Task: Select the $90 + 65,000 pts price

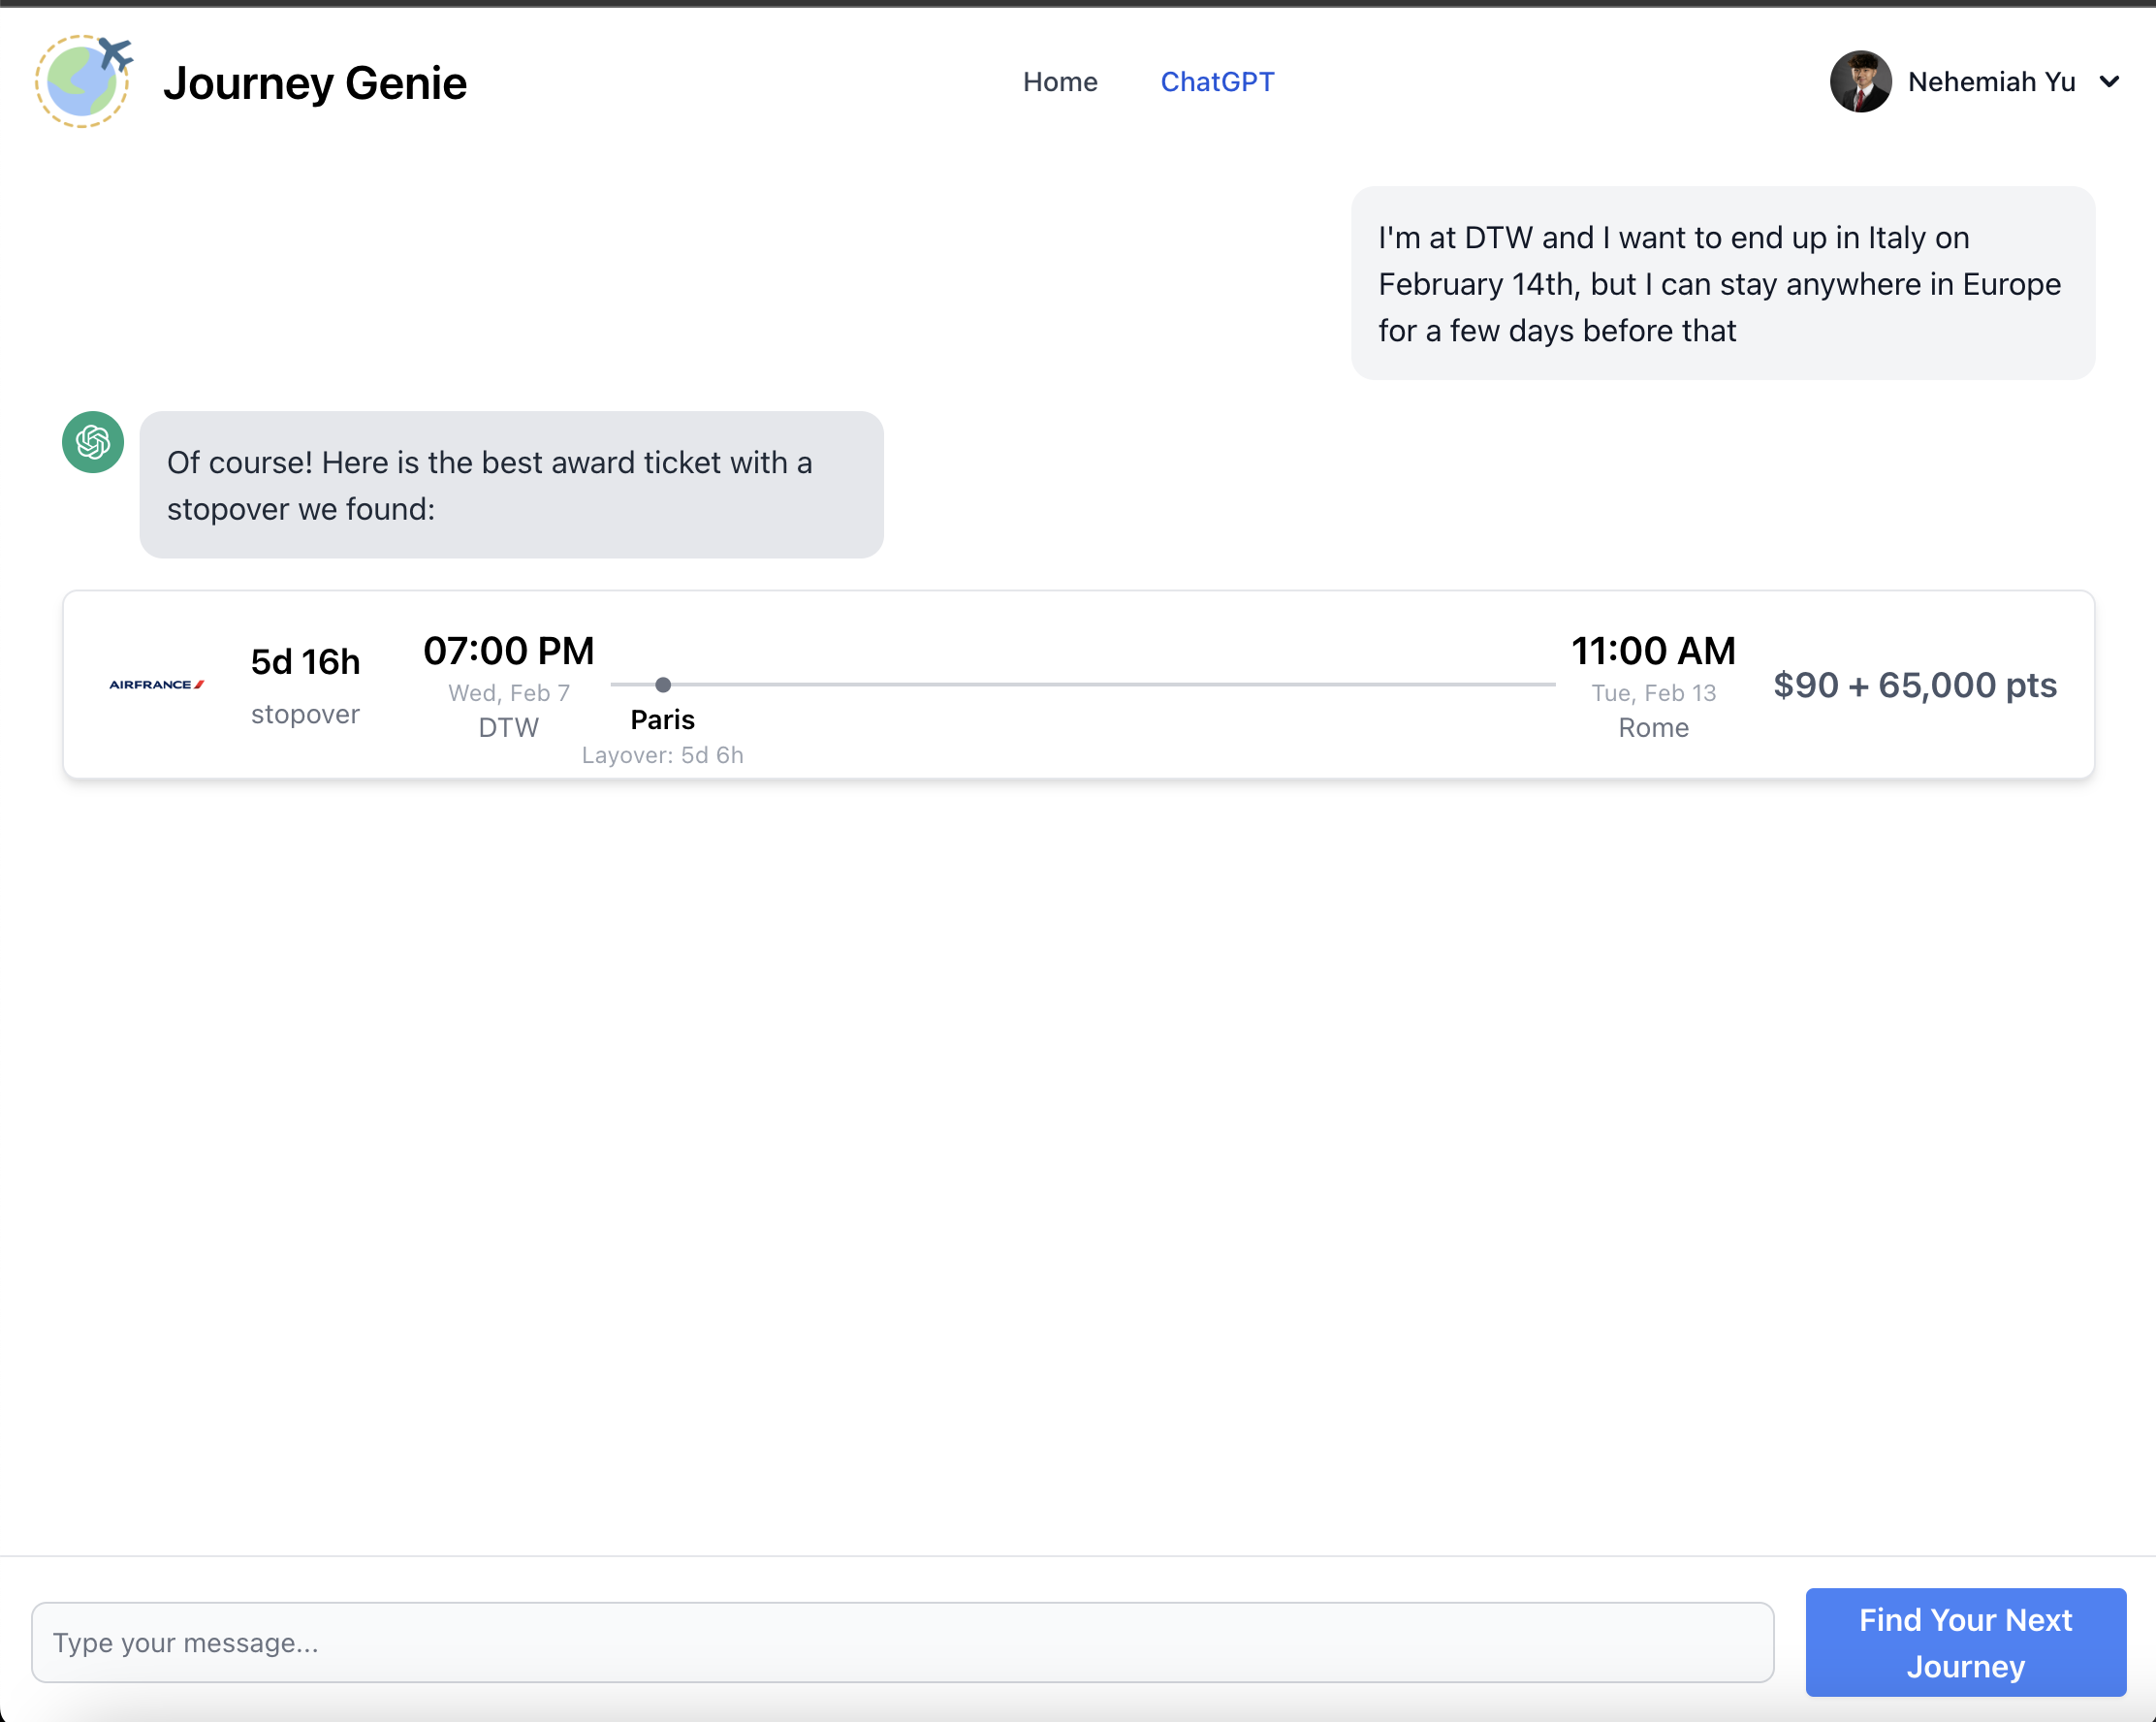Action: (1914, 685)
